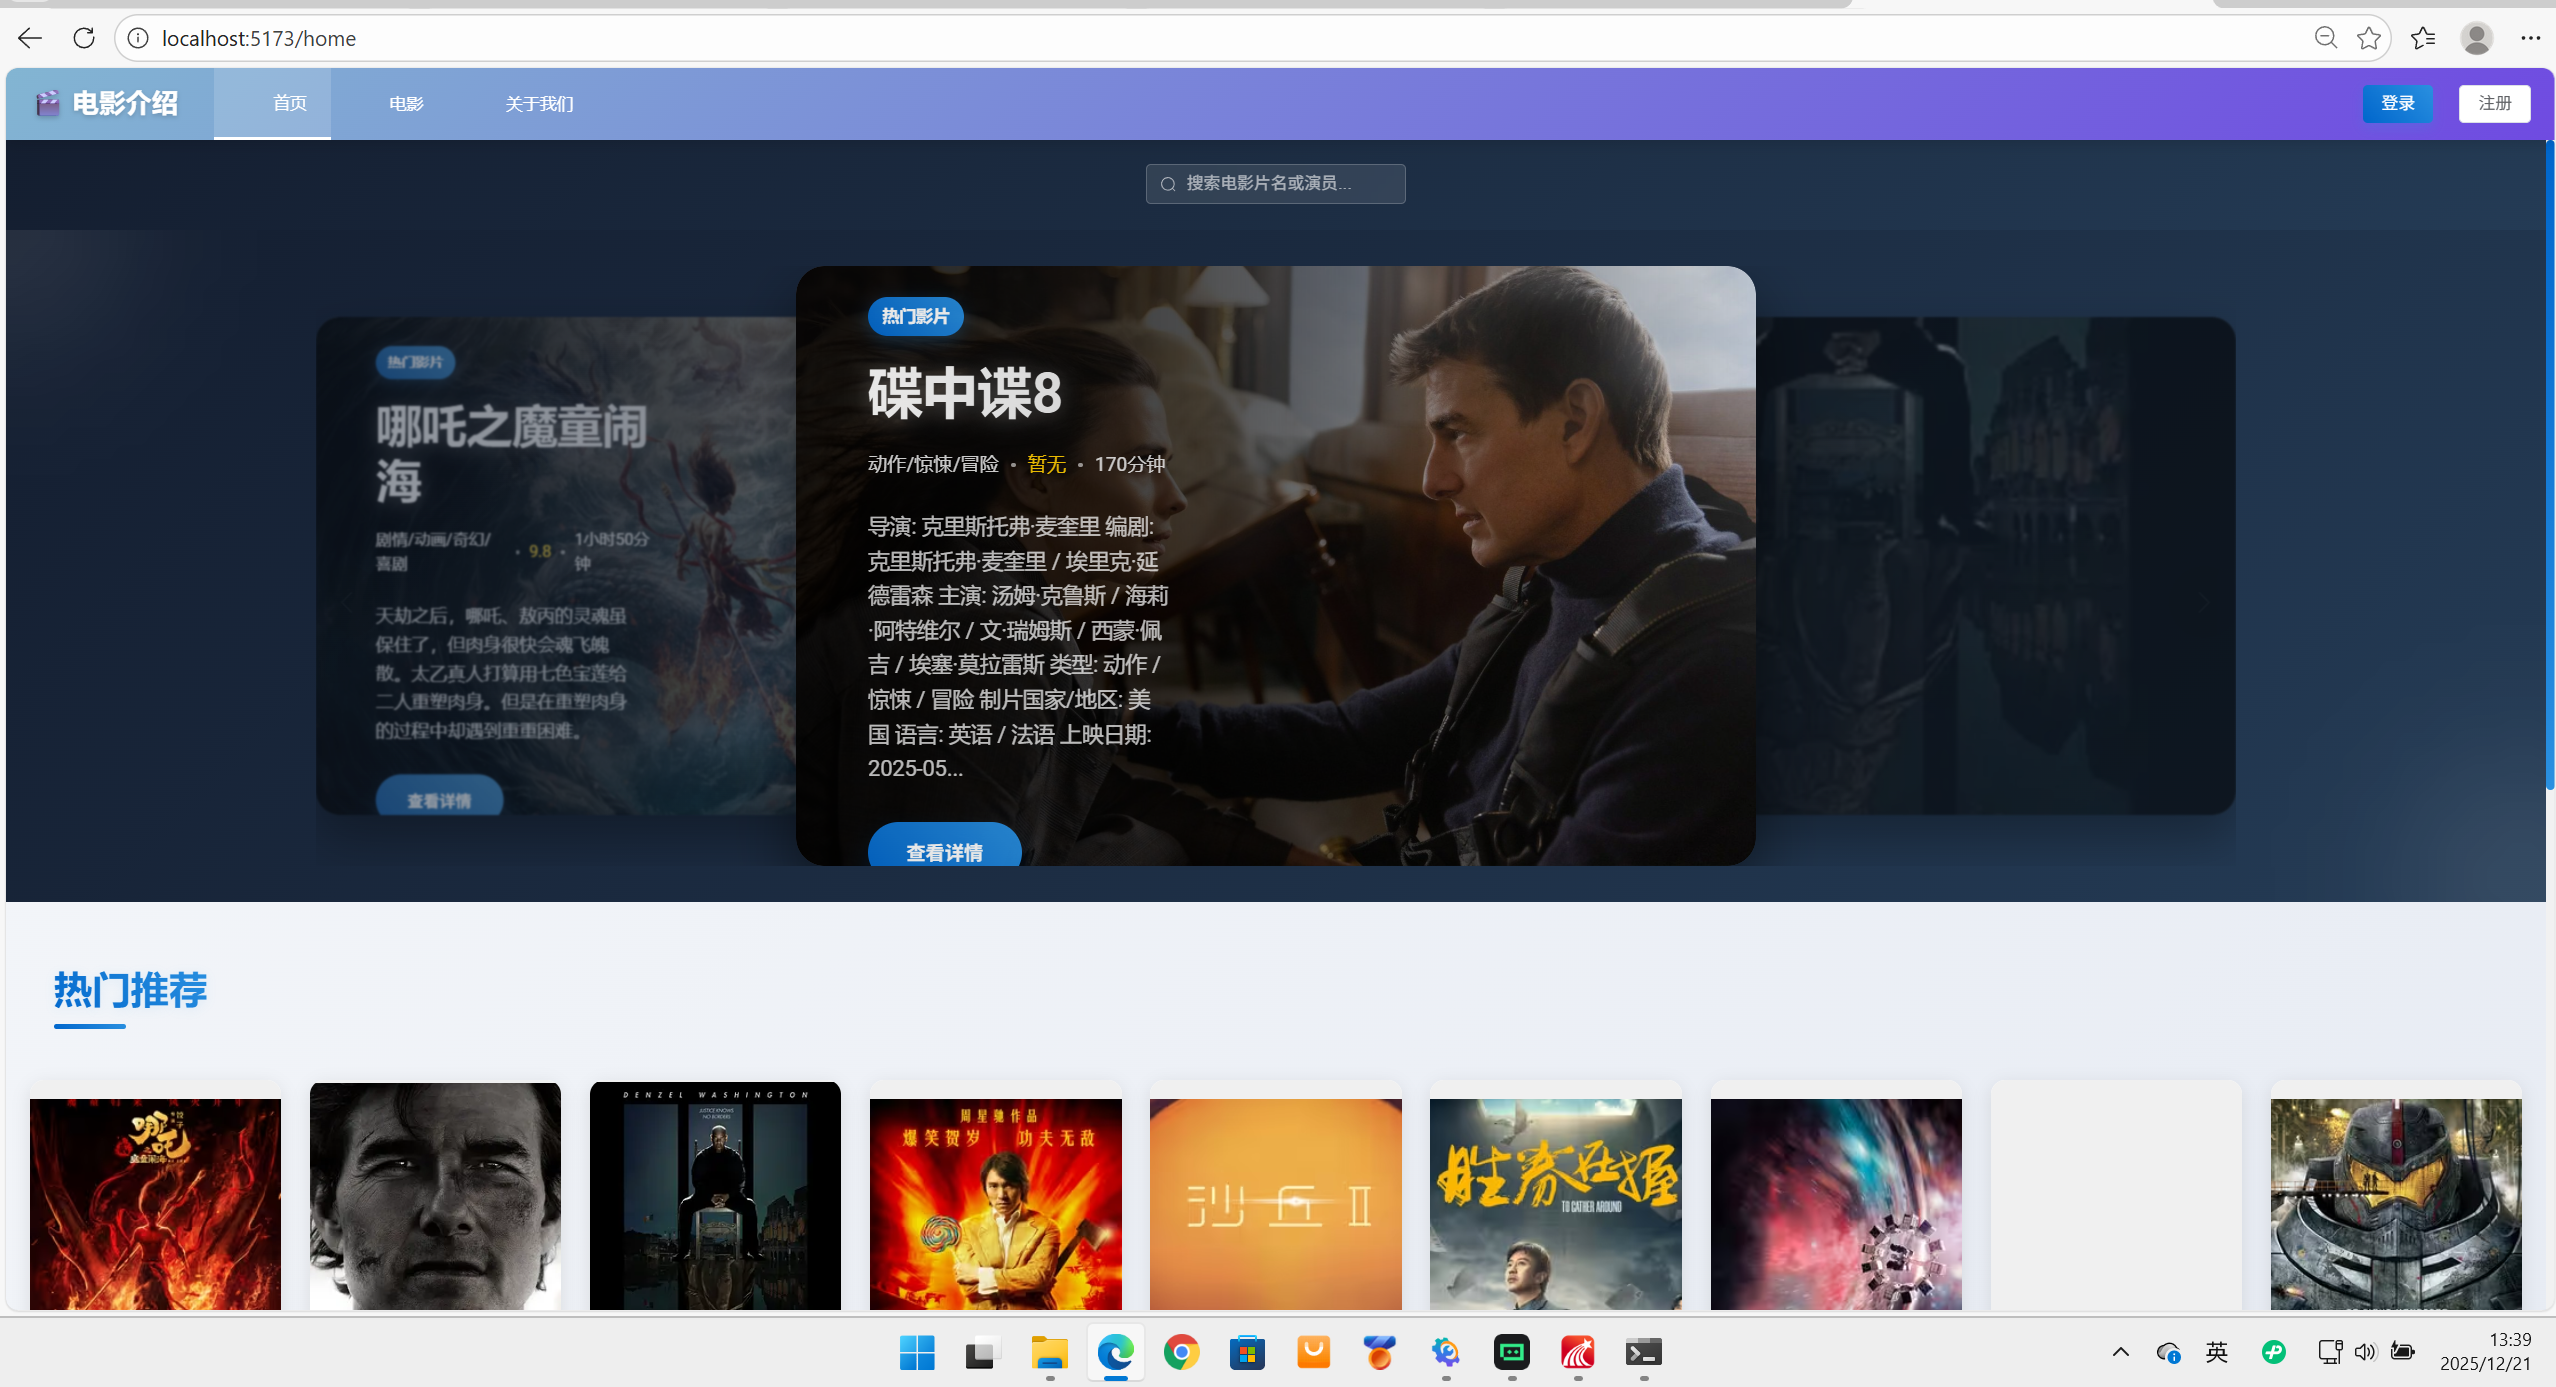Select the 碟中谍8 movie title
Image resolution: width=2556 pixels, height=1387 pixels.
click(x=965, y=393)
